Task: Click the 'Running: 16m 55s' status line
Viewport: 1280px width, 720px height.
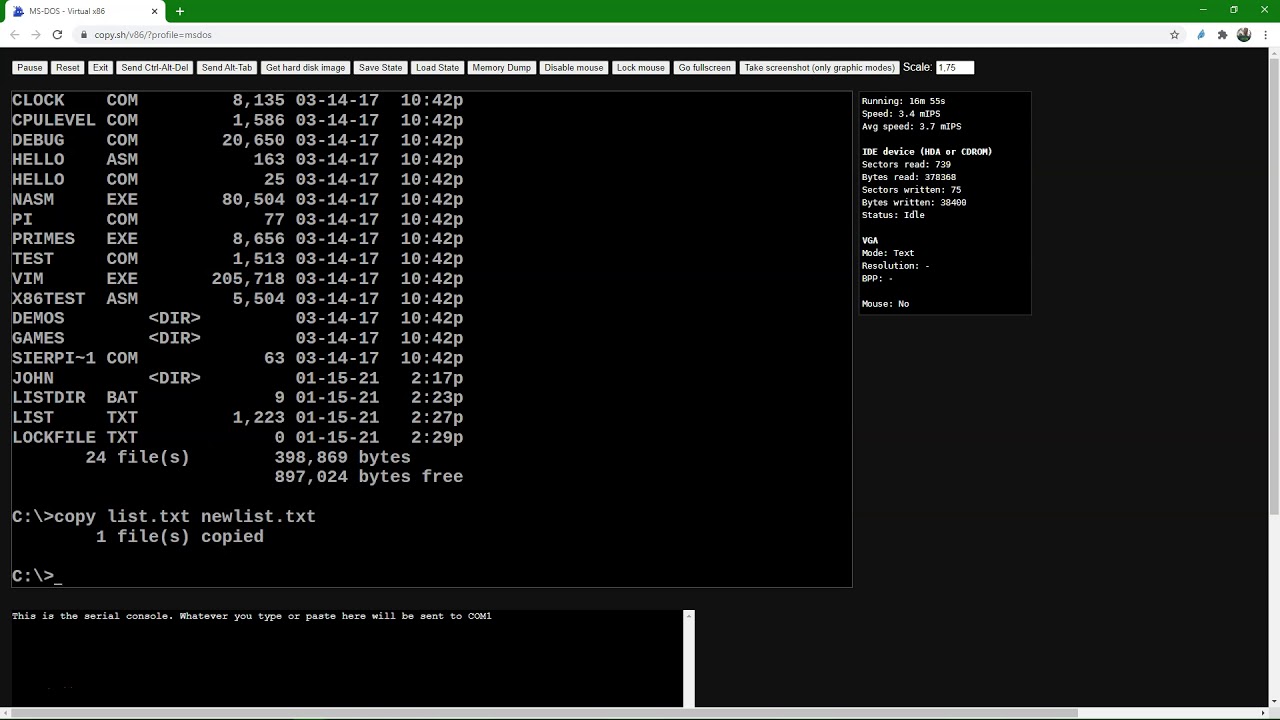Action: click(903, 101)
